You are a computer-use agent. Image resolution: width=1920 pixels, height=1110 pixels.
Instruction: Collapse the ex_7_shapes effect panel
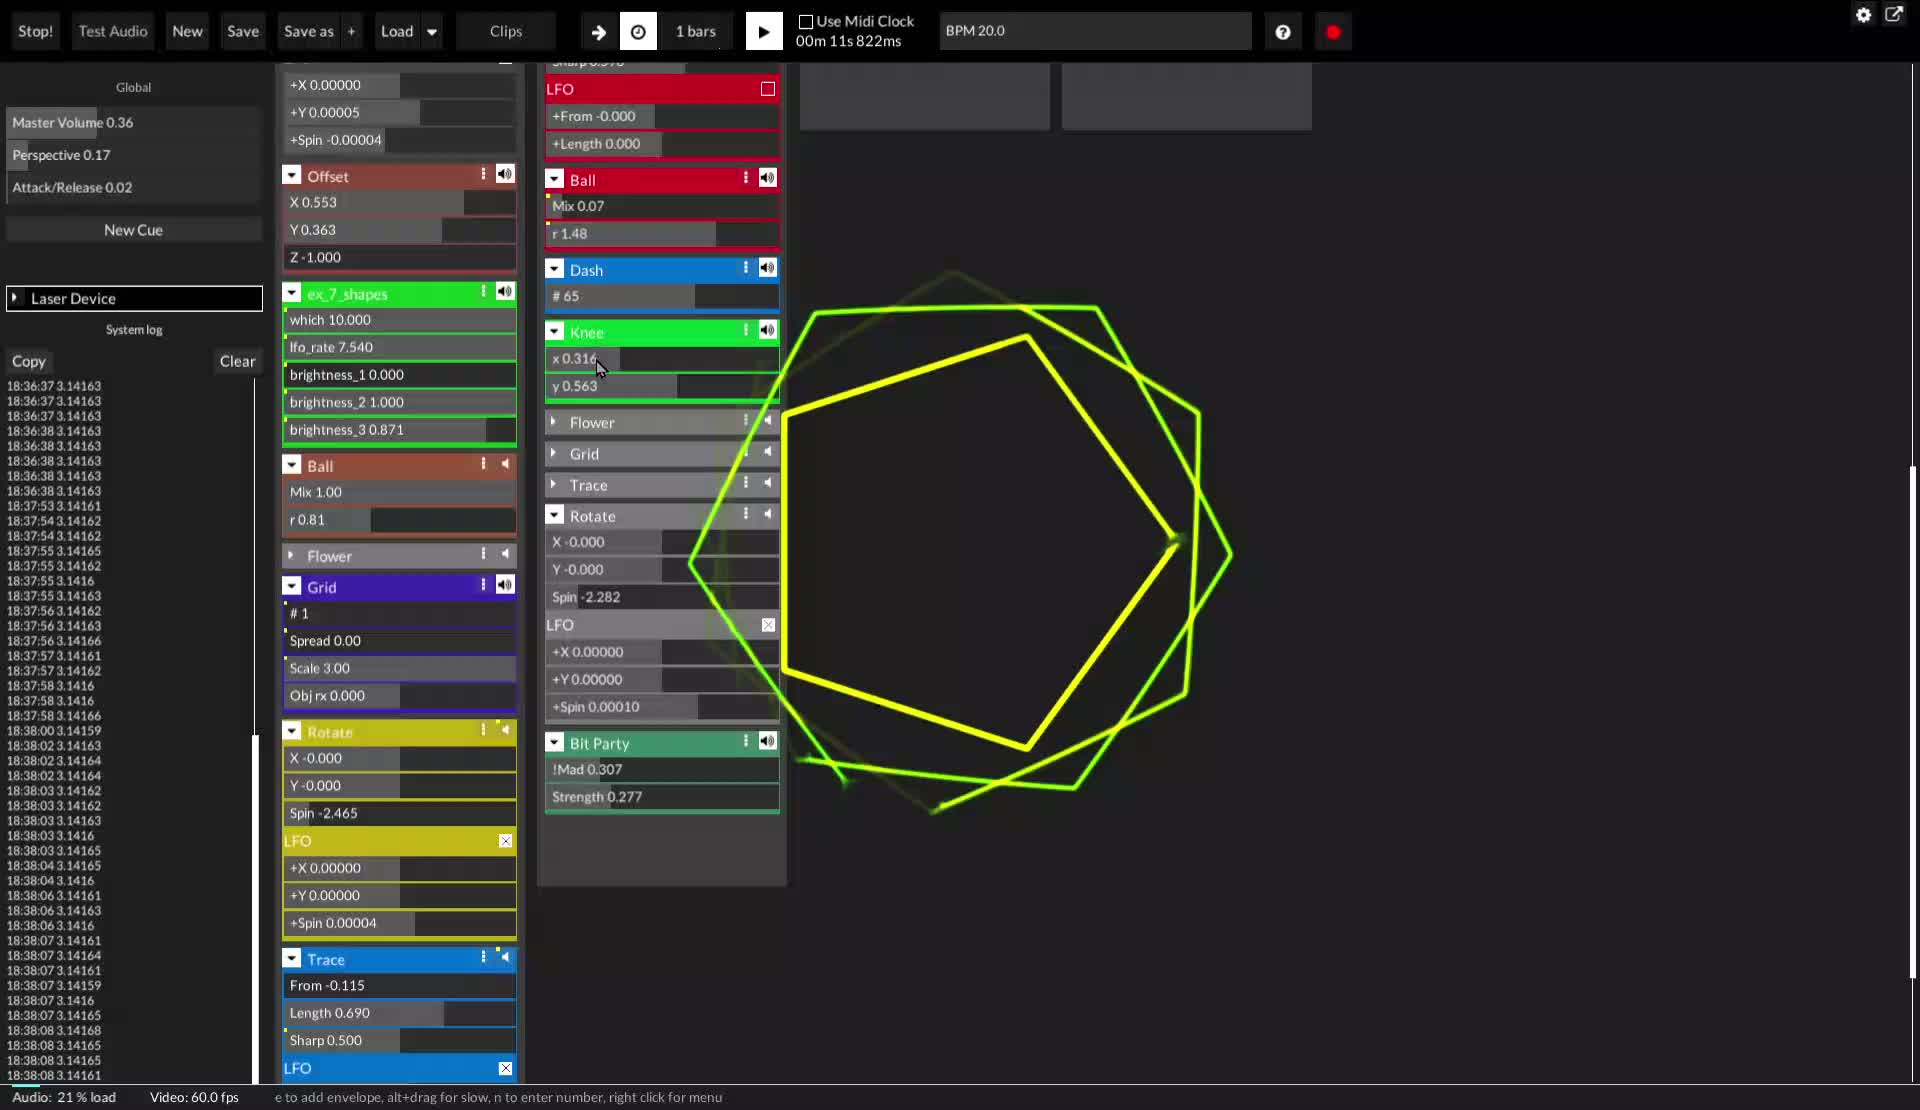pos(292,293)
